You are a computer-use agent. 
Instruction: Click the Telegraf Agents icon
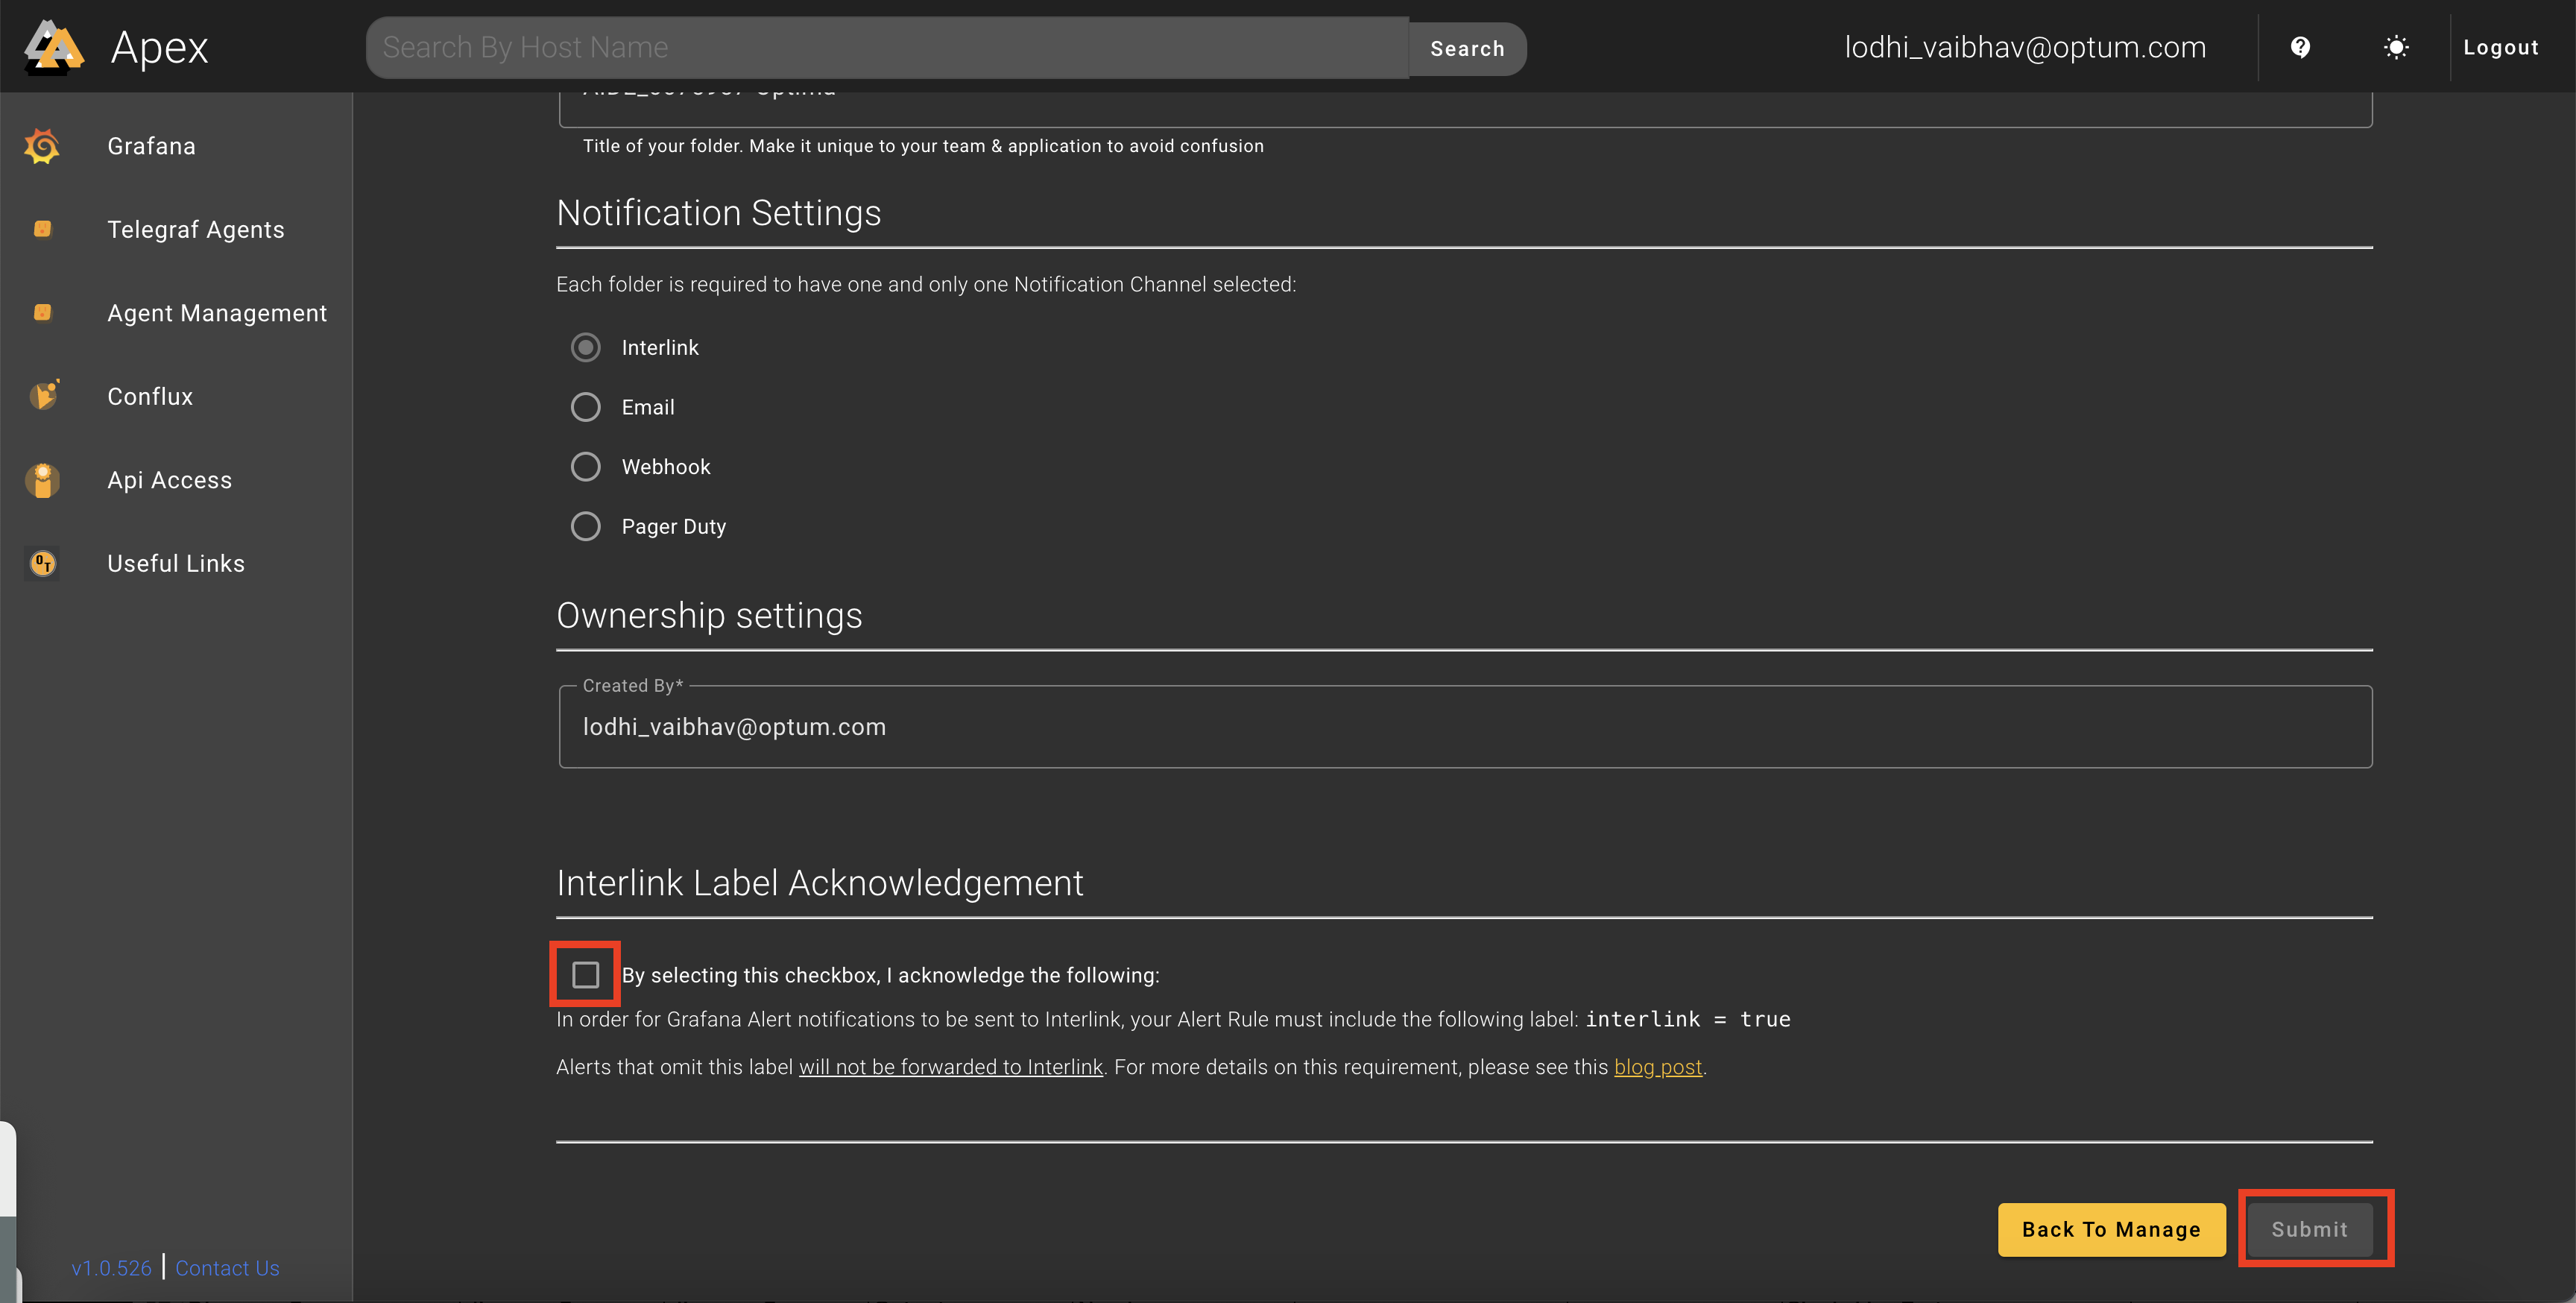click(42, 229)
